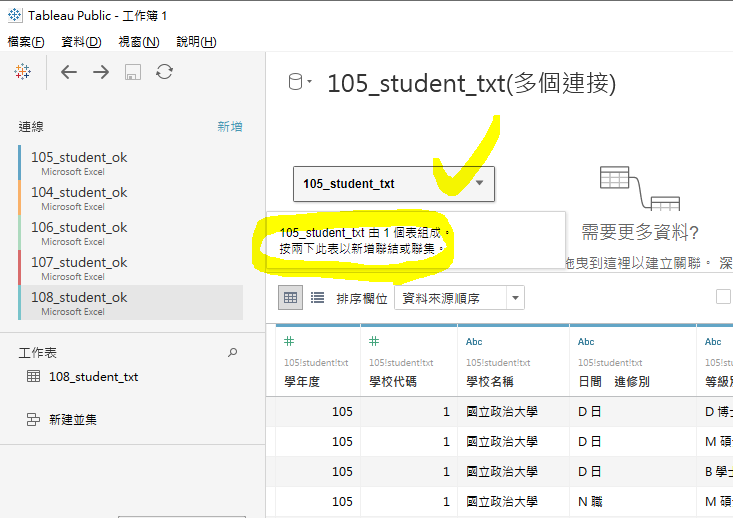Go forward with the right arrow
733x518 pixels.
click(101, 72)
